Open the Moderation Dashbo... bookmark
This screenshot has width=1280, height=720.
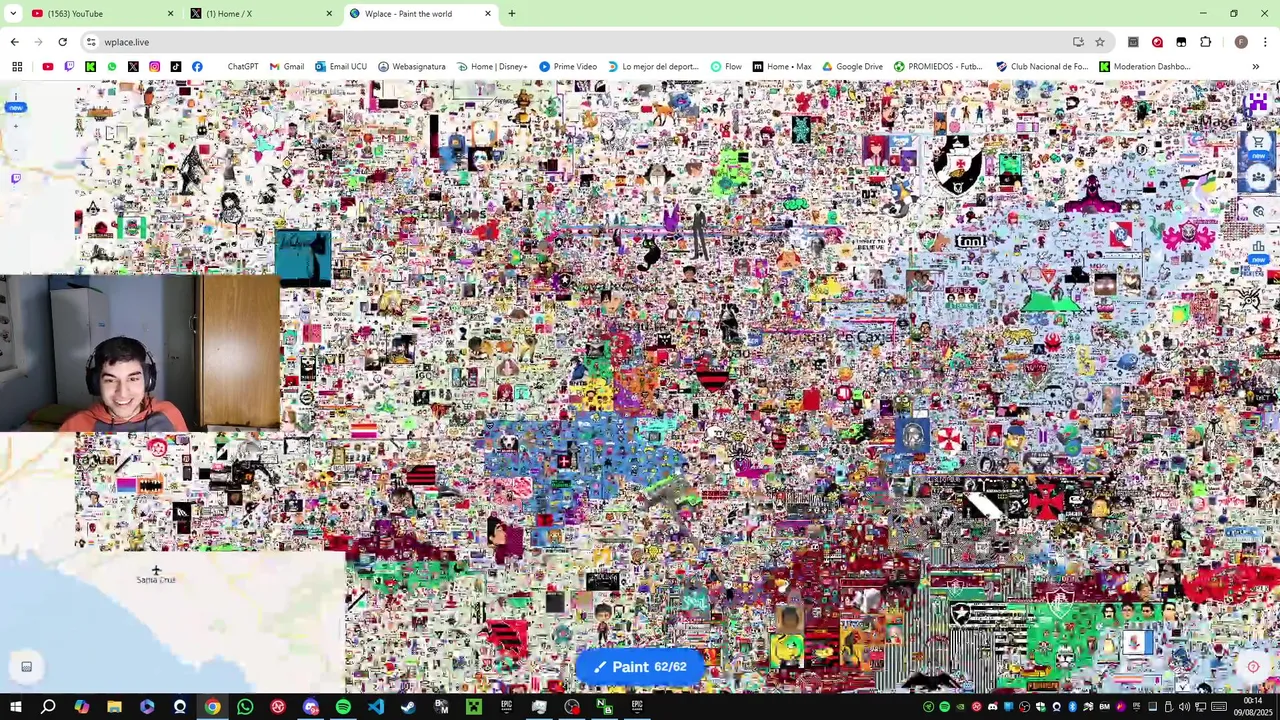coord(1144,67)
